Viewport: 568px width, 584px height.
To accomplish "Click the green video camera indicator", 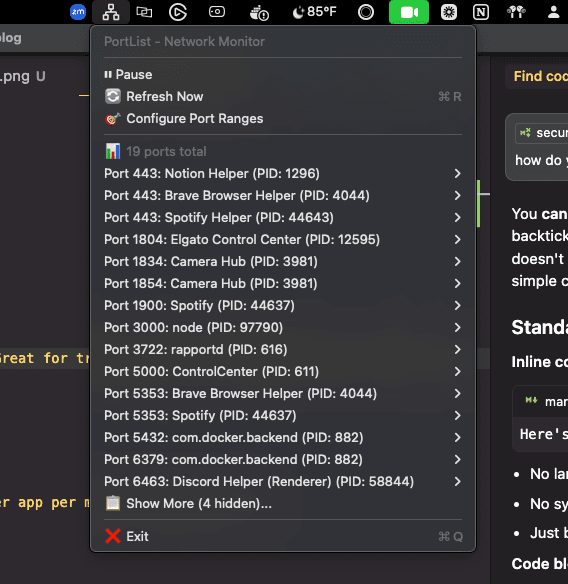I will click(409, 12).
